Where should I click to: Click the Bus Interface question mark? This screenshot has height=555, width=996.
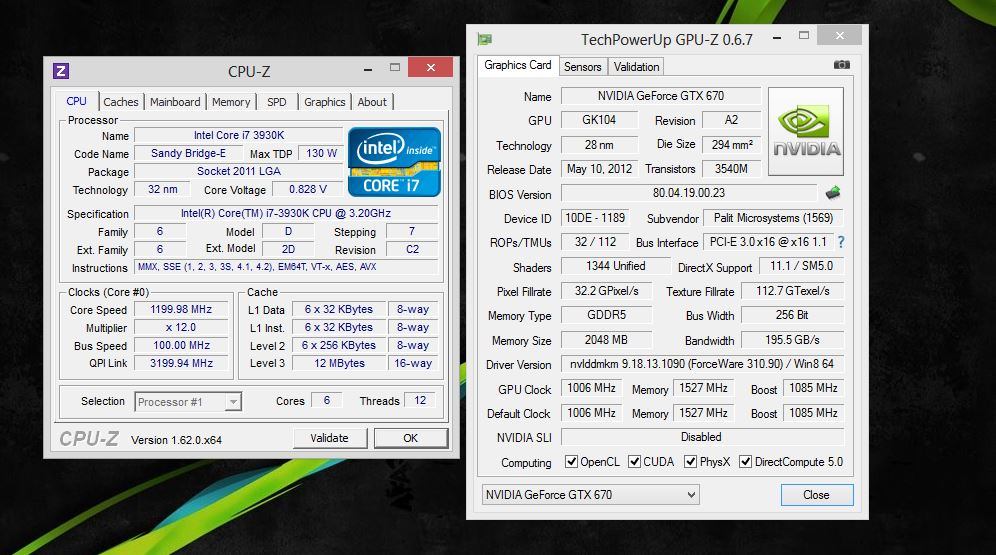(x=841, y=242)
